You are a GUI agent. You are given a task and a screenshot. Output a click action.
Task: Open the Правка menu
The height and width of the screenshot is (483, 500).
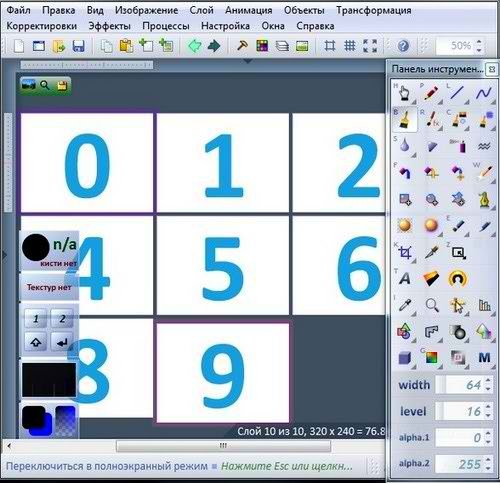click(x=58, y=10)
